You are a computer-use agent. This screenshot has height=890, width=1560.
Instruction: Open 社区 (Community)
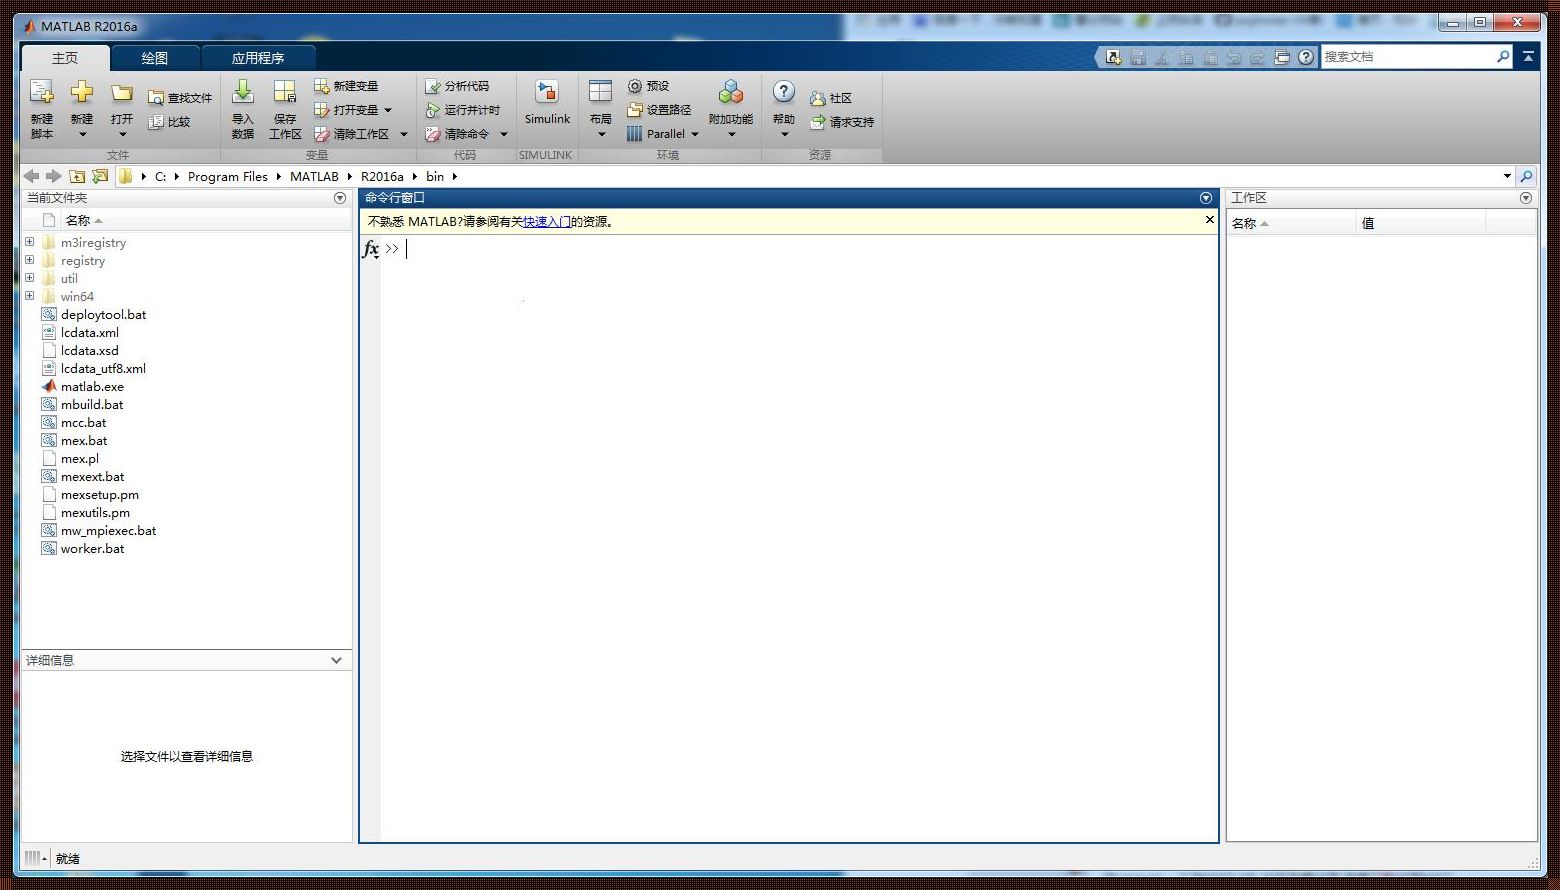831,98
